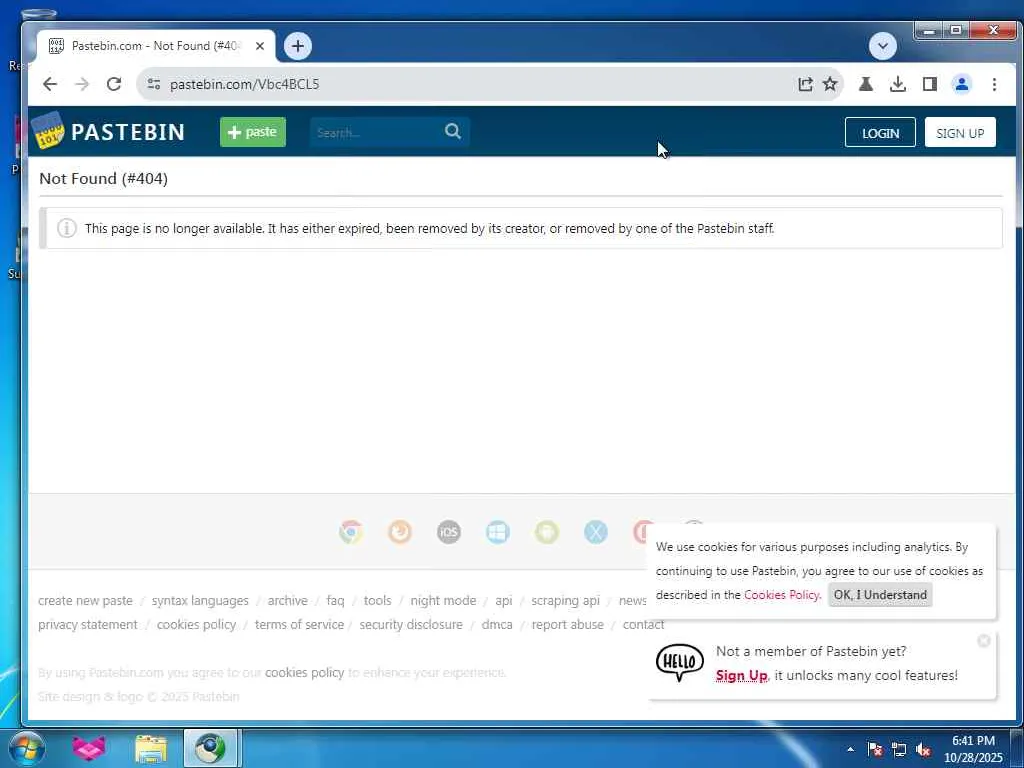The height and width of the screenshot is (768, 1024).
Task: Open a new browser tab
Action: [298, 46]
